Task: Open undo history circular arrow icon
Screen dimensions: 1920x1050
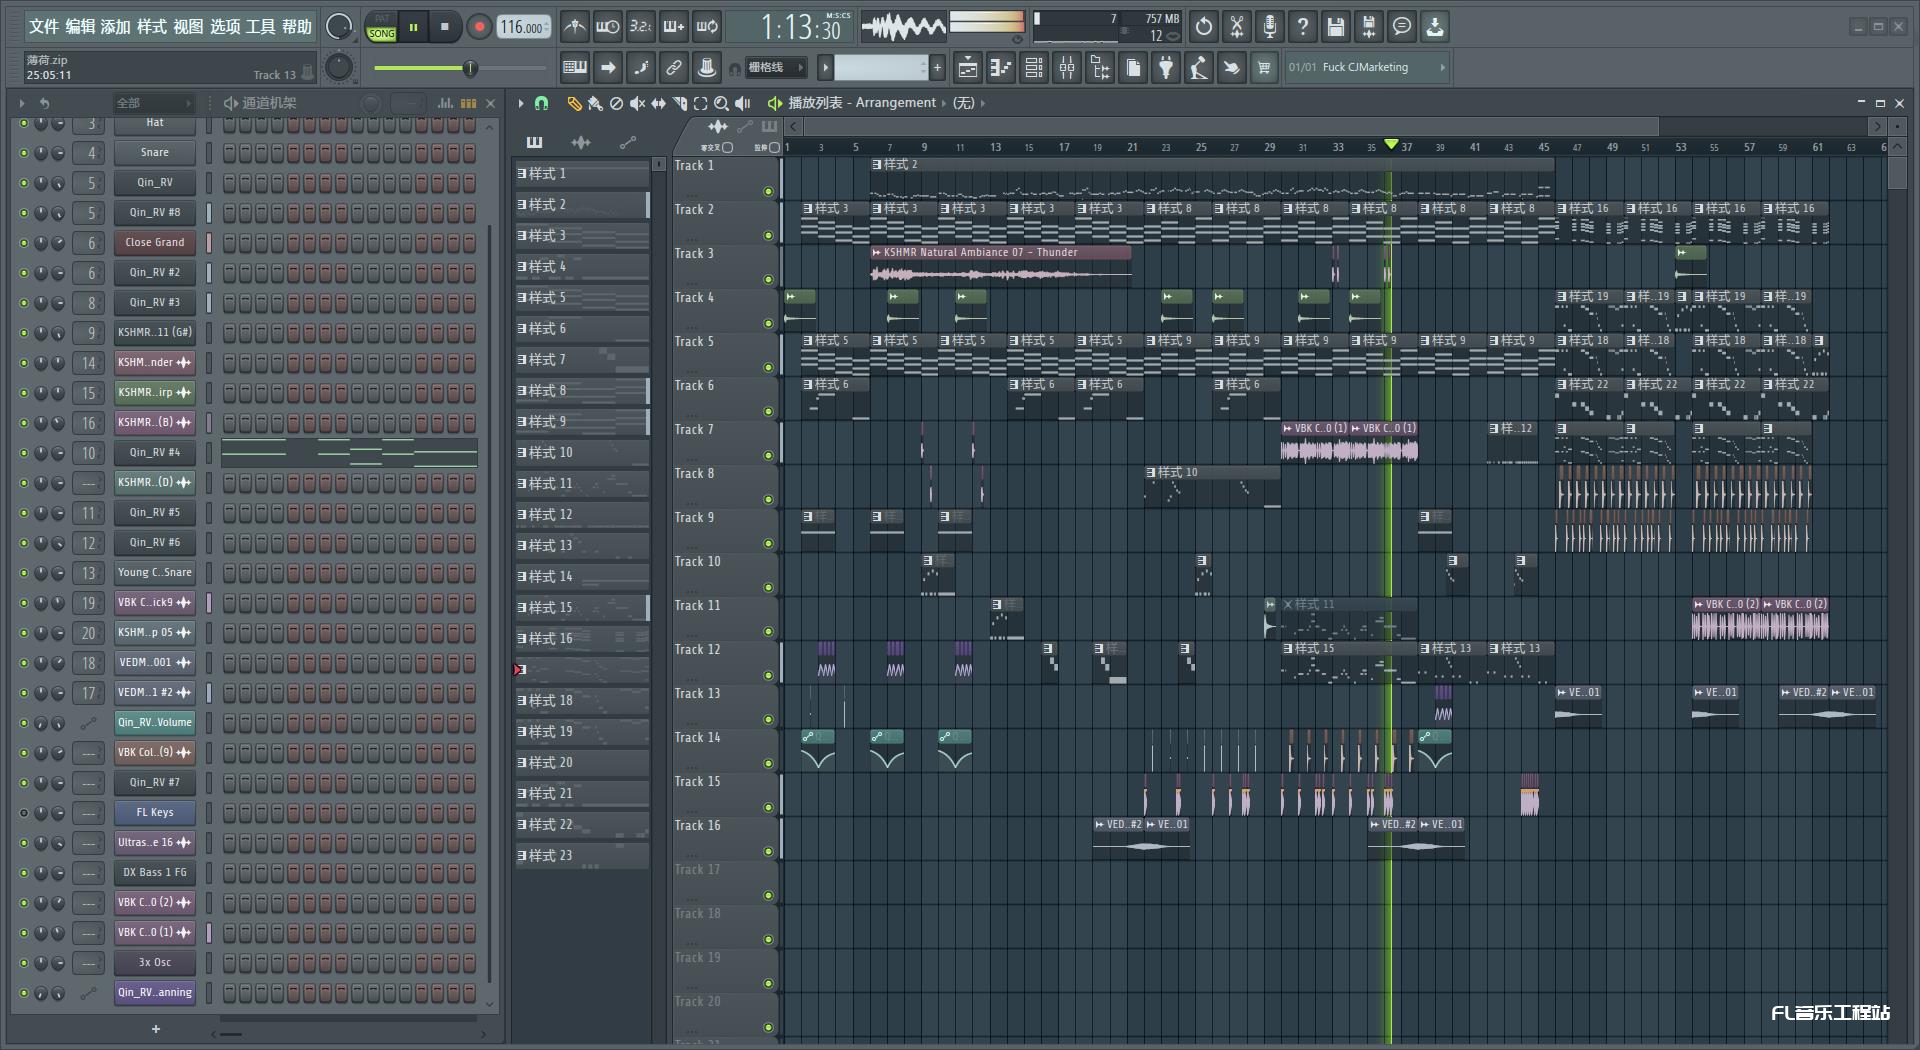Action: point(1204,27)
